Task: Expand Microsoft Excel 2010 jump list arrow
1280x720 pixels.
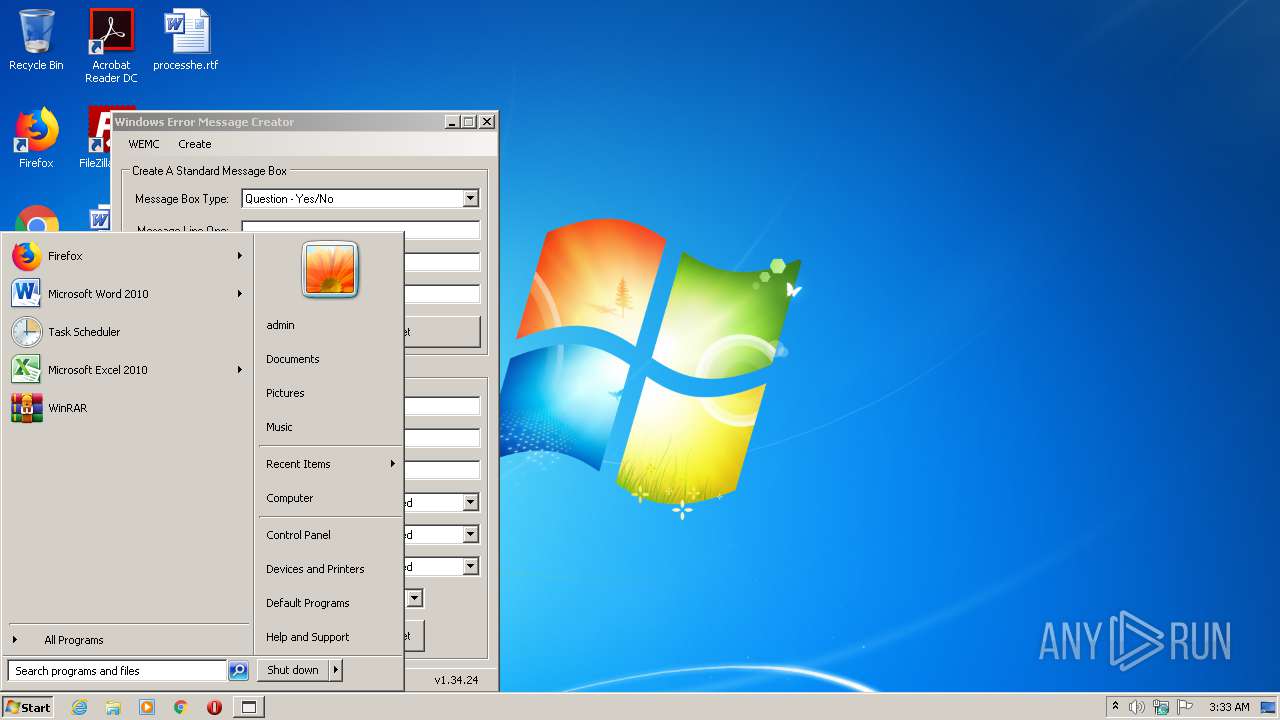Action: 240,370
